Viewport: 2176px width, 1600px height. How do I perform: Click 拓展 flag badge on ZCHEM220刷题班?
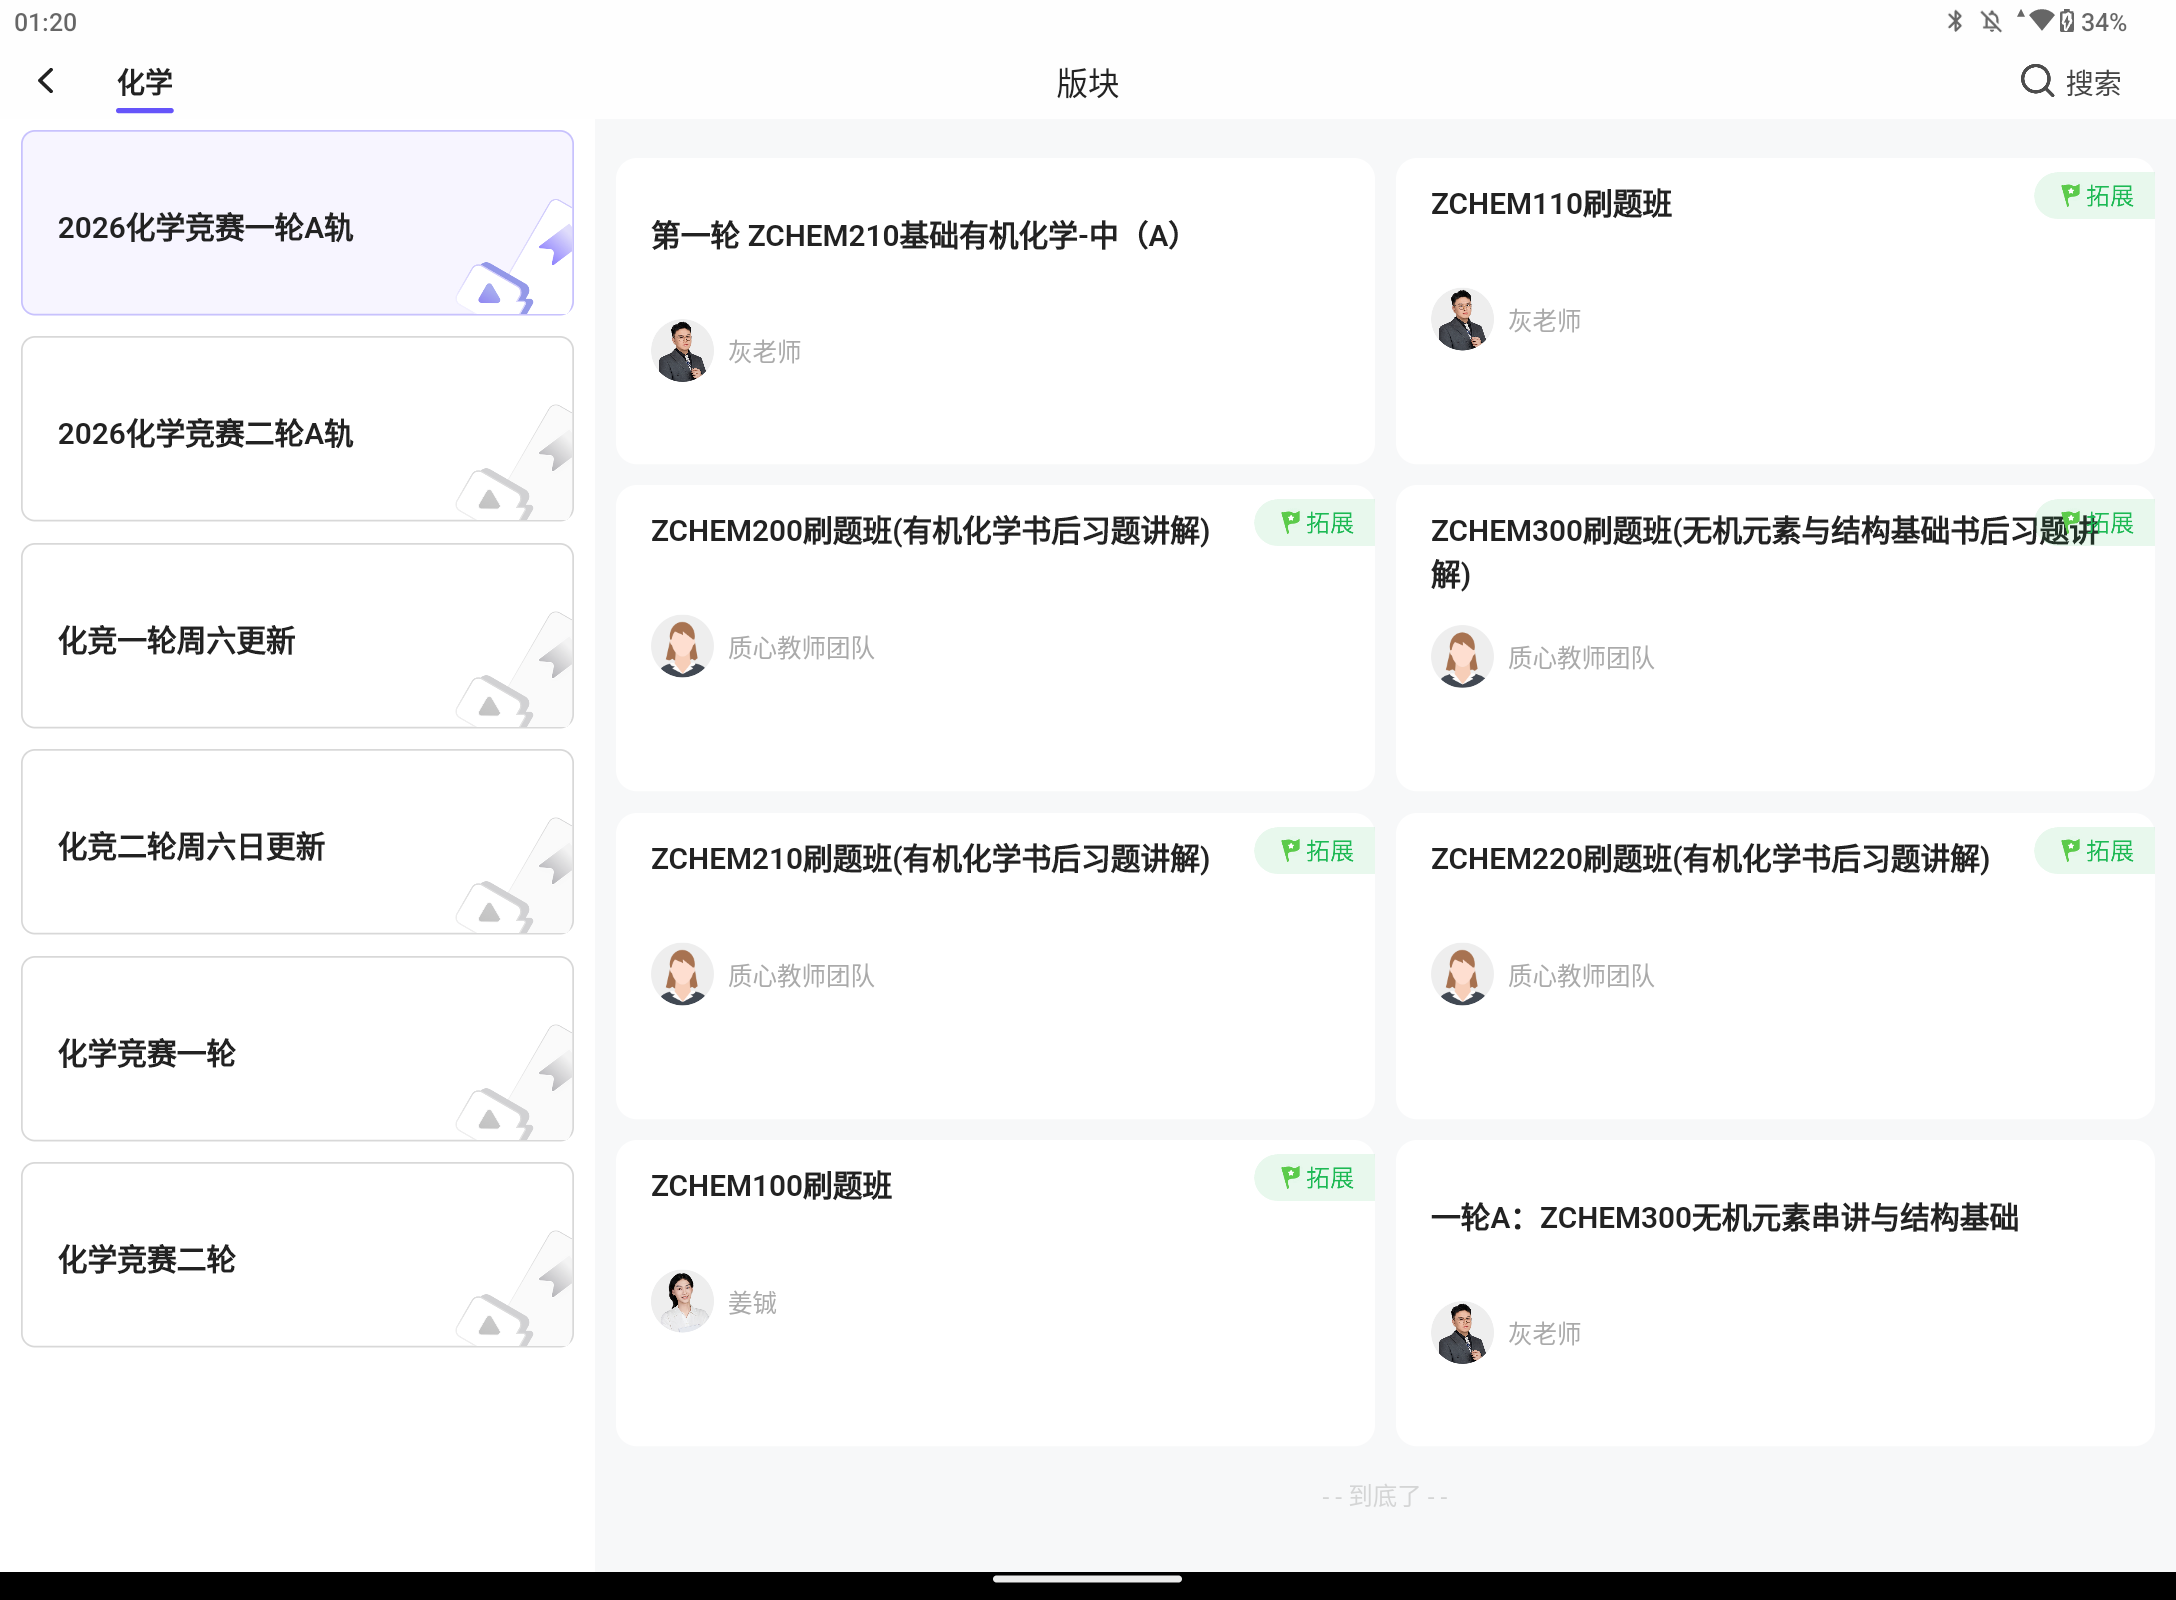(x=2095, y=851)
